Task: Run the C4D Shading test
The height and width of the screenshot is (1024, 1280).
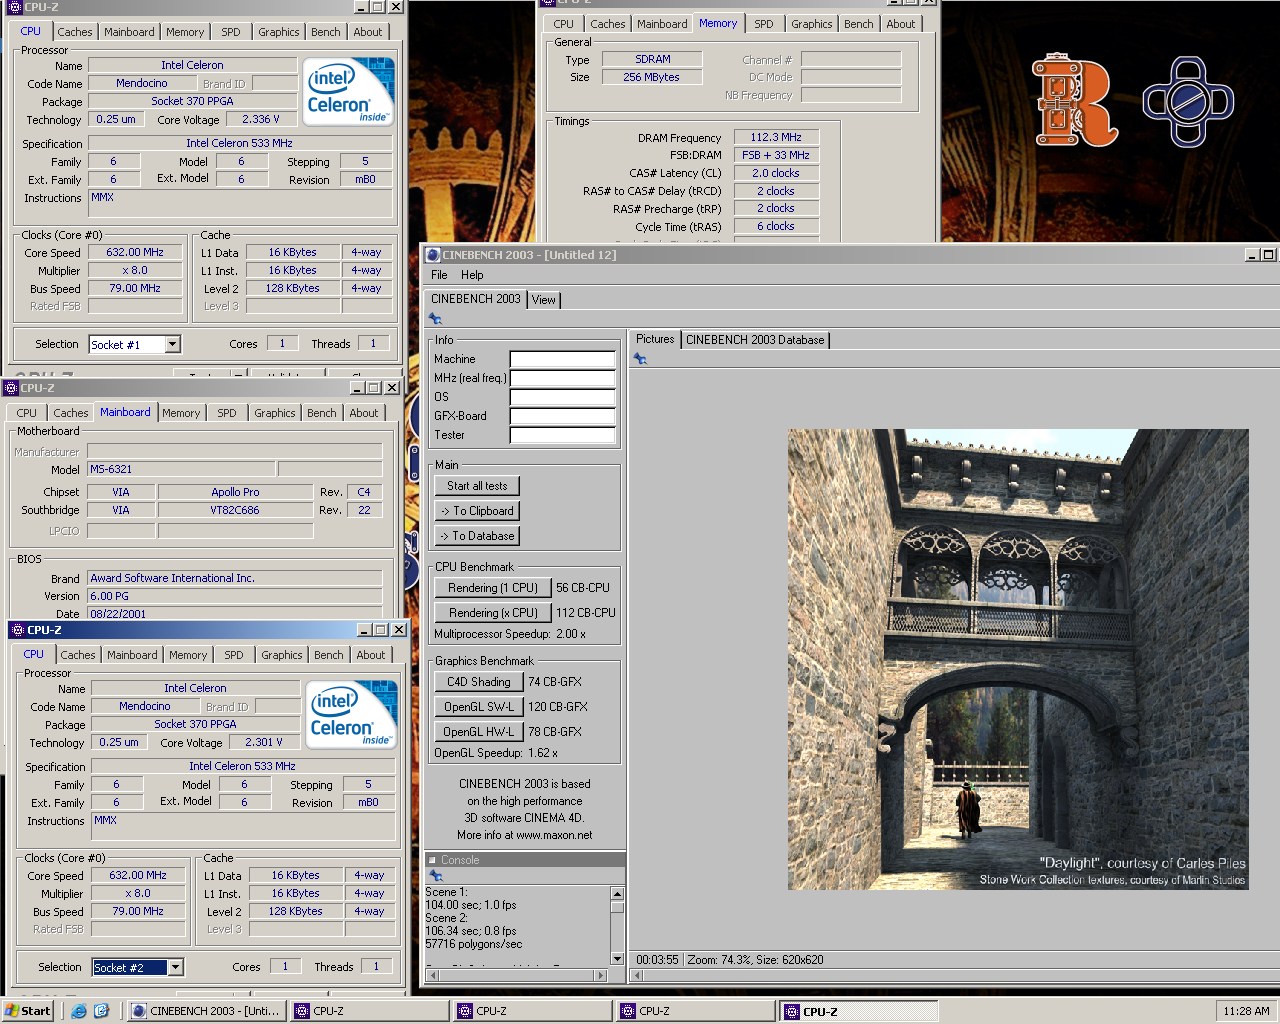Action: pos(479,682)
